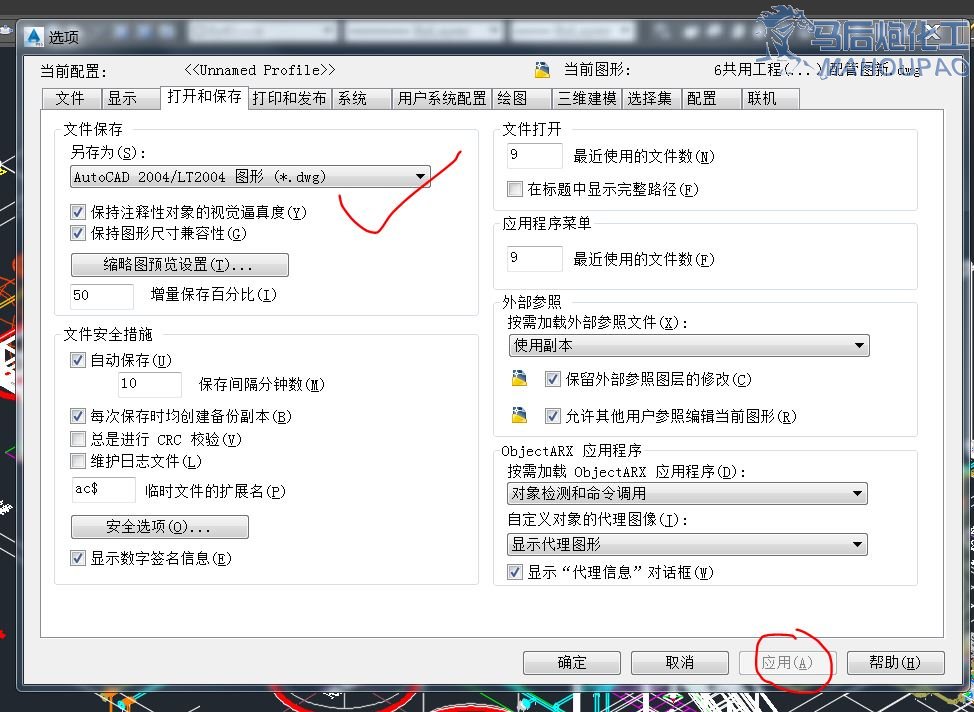
Task: Click the 保存间隔分钟数 input field
Action: [150, 385]
